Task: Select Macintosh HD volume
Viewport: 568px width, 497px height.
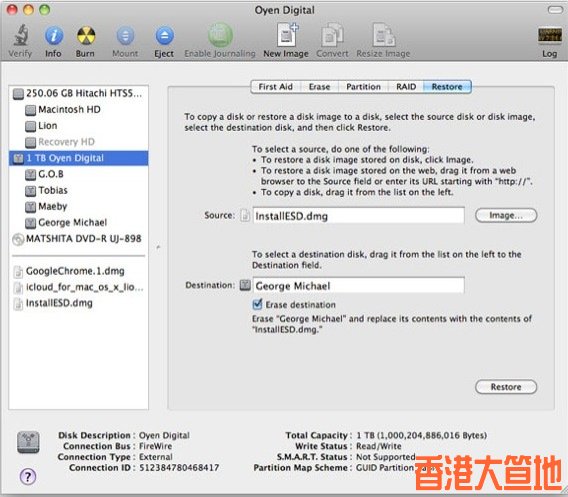Action: tap(78, 109)
